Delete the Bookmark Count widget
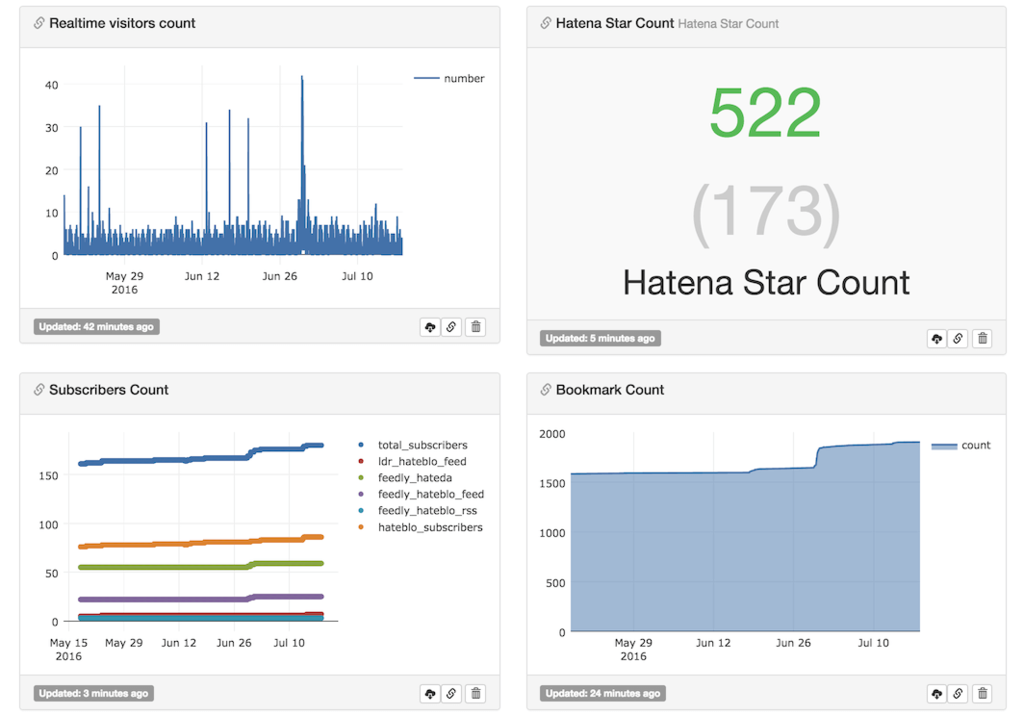The image size is (1024, 715). [x=983, y=693]
